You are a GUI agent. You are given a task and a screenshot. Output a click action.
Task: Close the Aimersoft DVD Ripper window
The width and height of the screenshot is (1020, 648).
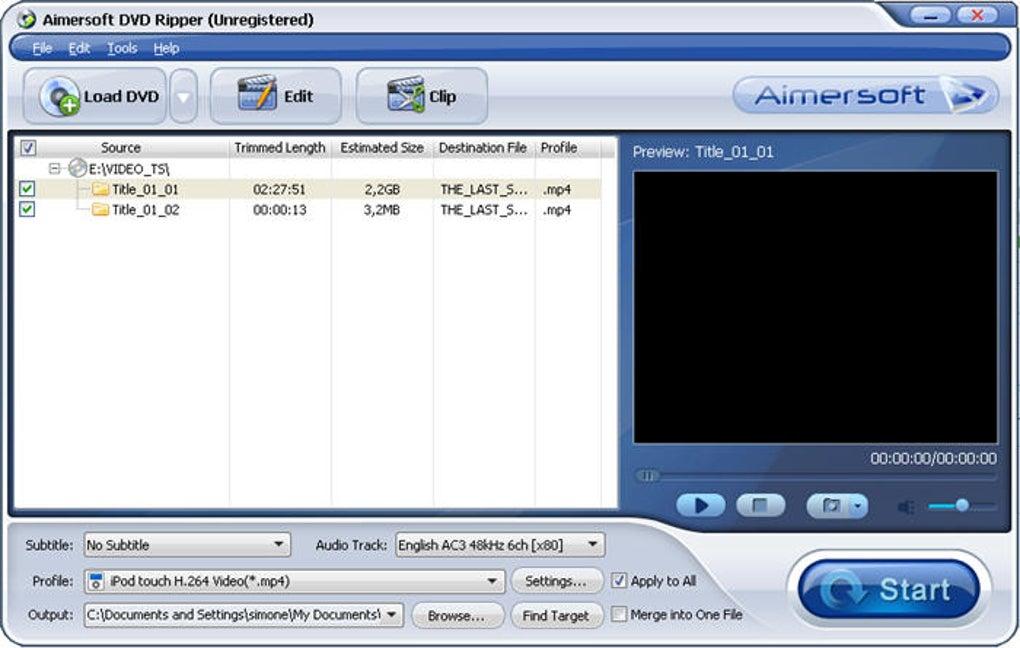coord(976,15)
